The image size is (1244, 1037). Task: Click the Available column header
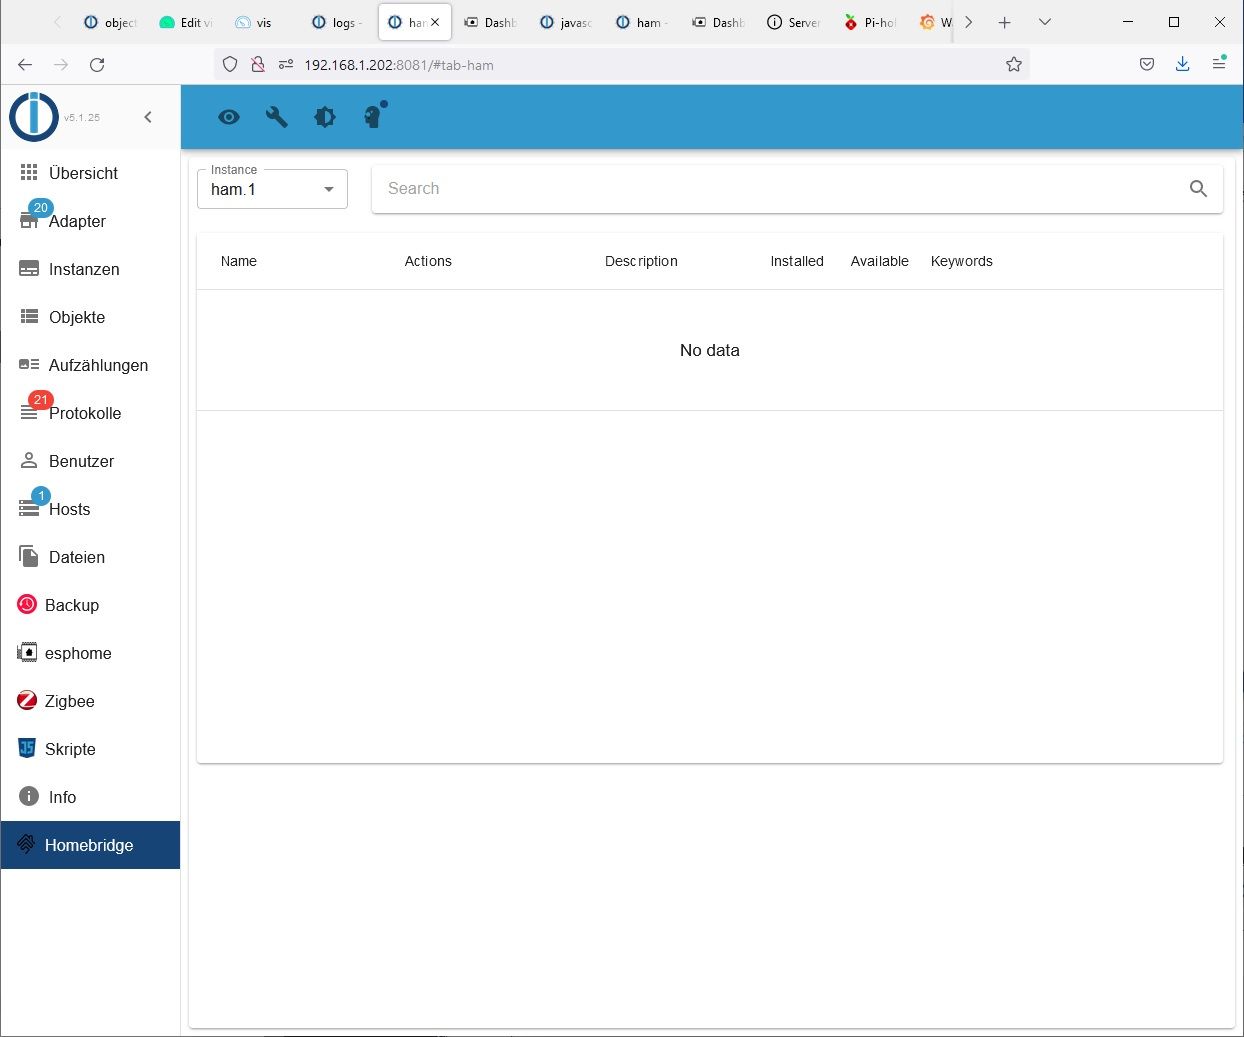tap(880, 261)
